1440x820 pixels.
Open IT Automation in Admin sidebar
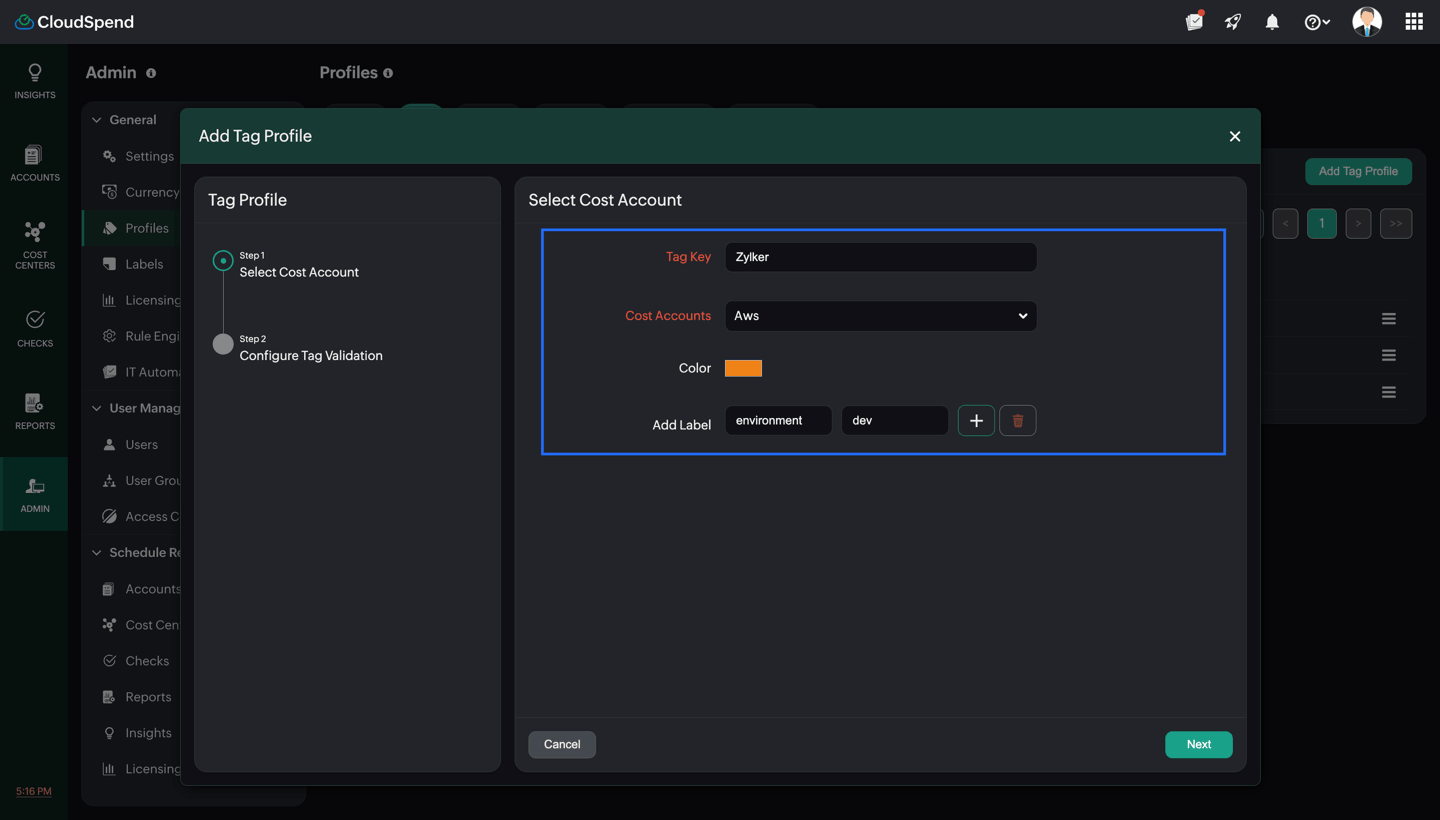[140, 372]
